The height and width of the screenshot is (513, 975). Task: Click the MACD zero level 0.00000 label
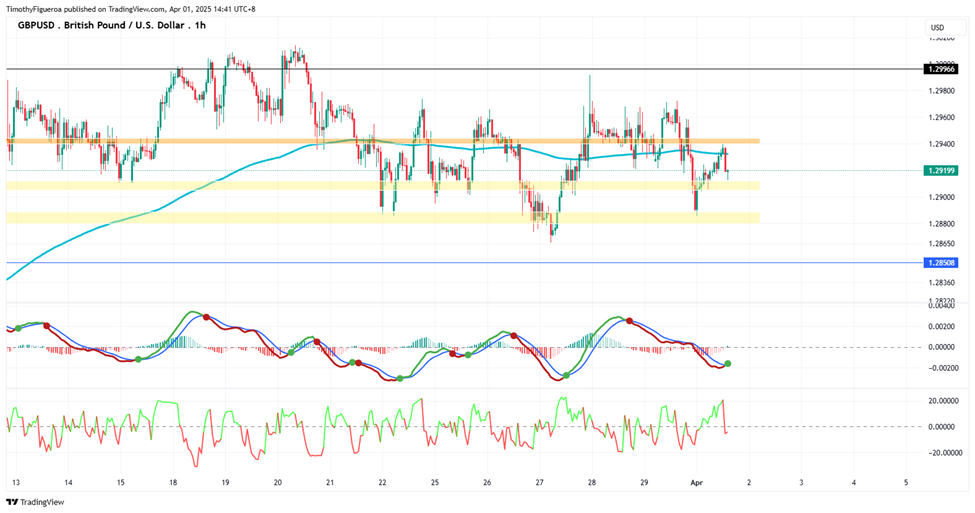tap(941, 347)
